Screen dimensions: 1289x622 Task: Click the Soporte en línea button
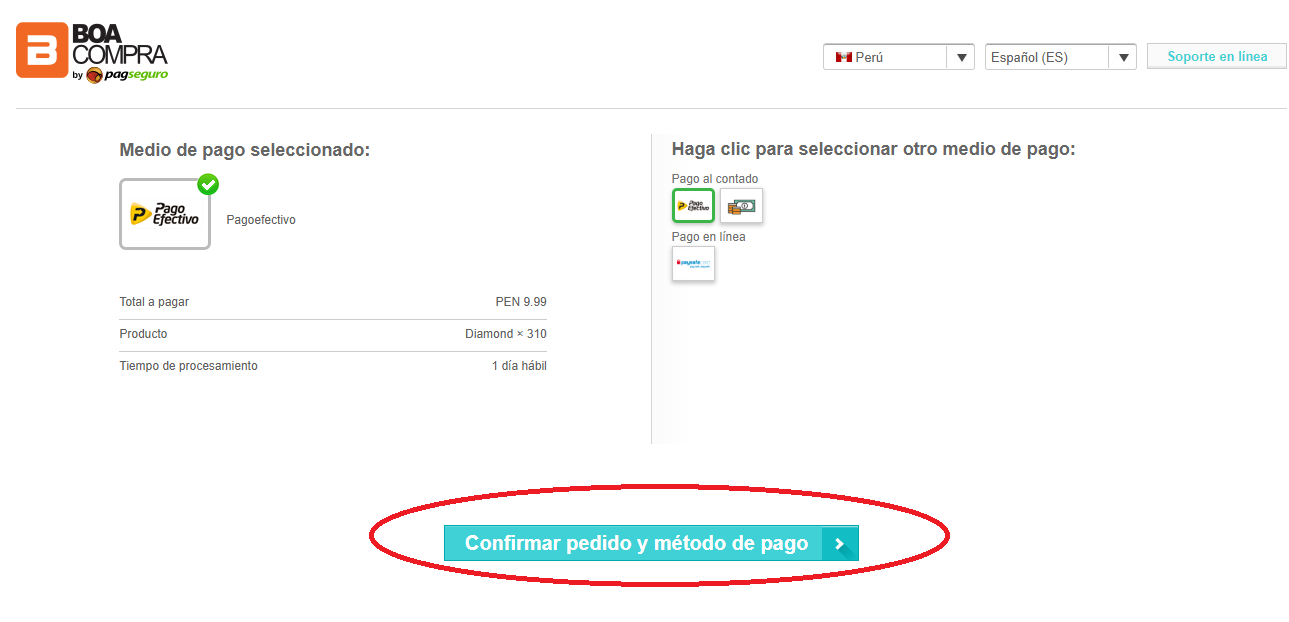click(x=1217, y=56)
